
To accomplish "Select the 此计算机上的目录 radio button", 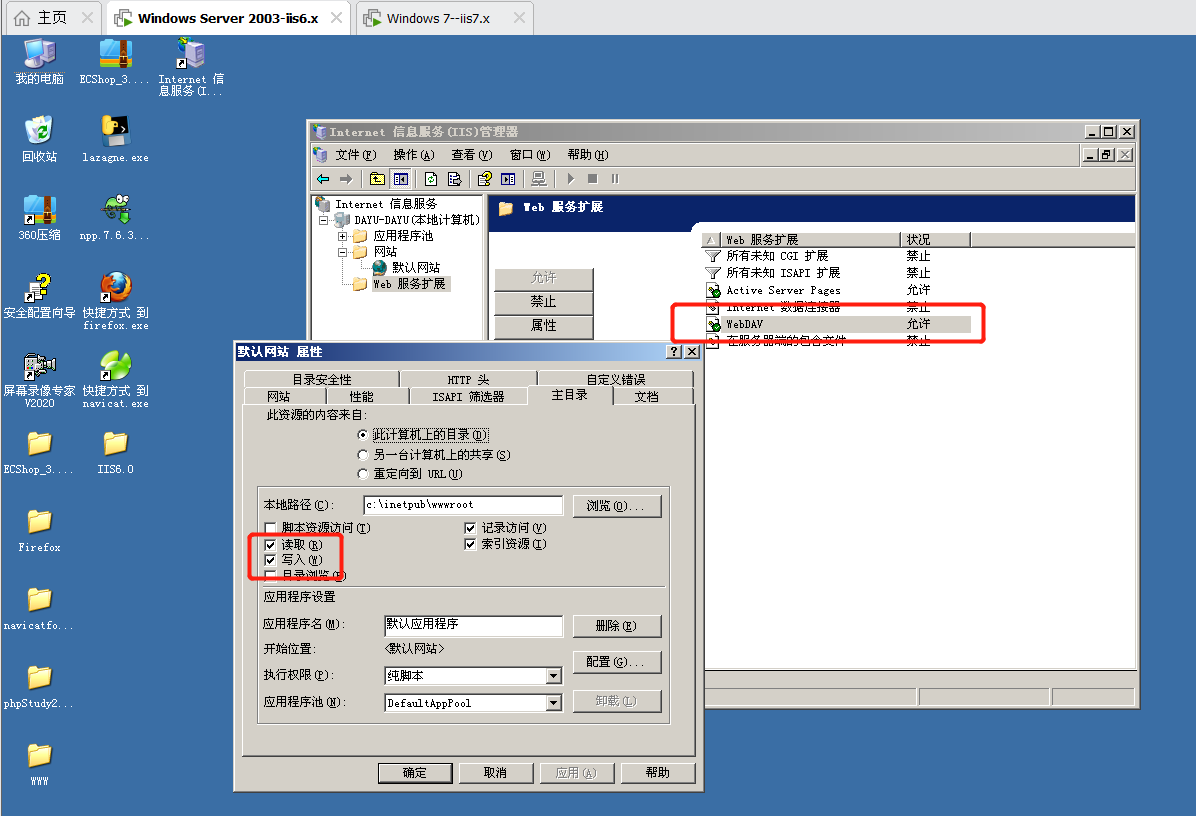I will [x=363, y=435].
